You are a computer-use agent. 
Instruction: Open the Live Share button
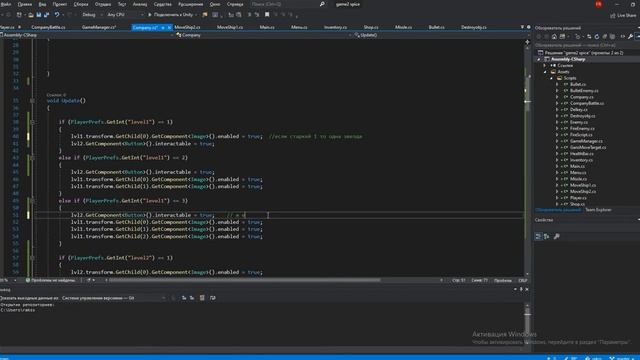click(x=623, y=15)
